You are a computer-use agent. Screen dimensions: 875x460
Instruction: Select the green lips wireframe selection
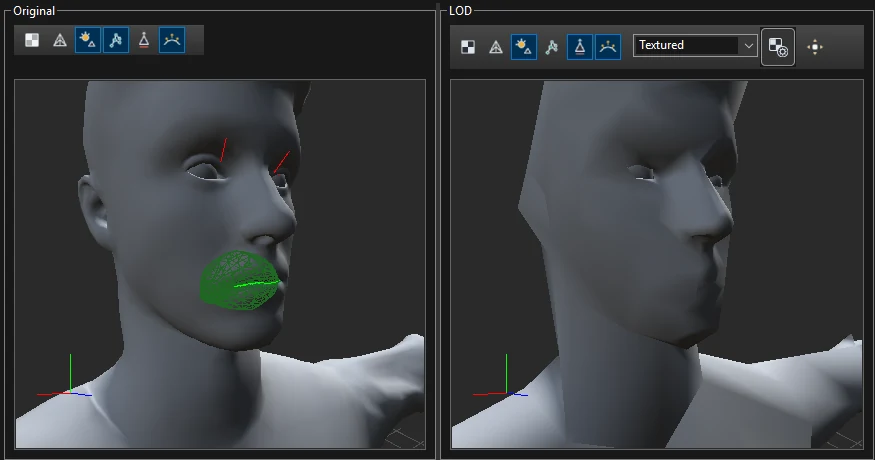[240, 280]
